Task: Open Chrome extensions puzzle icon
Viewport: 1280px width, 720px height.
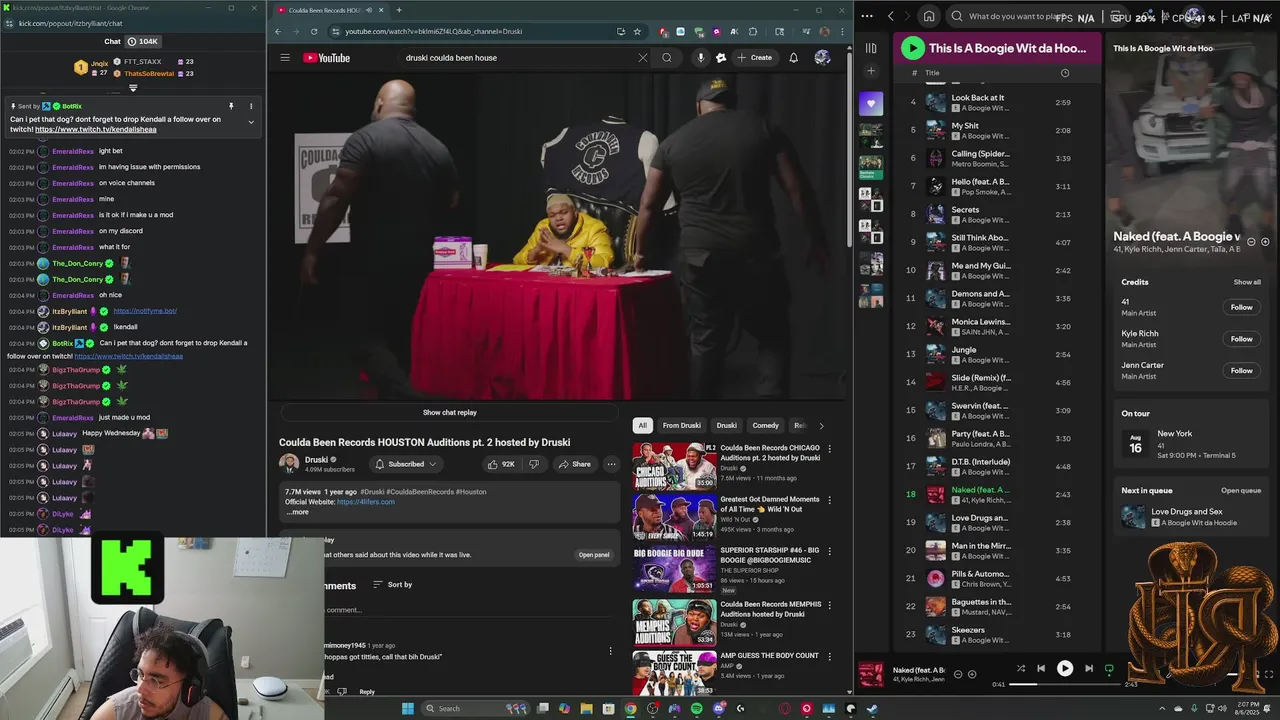Action: coord(753,31)
